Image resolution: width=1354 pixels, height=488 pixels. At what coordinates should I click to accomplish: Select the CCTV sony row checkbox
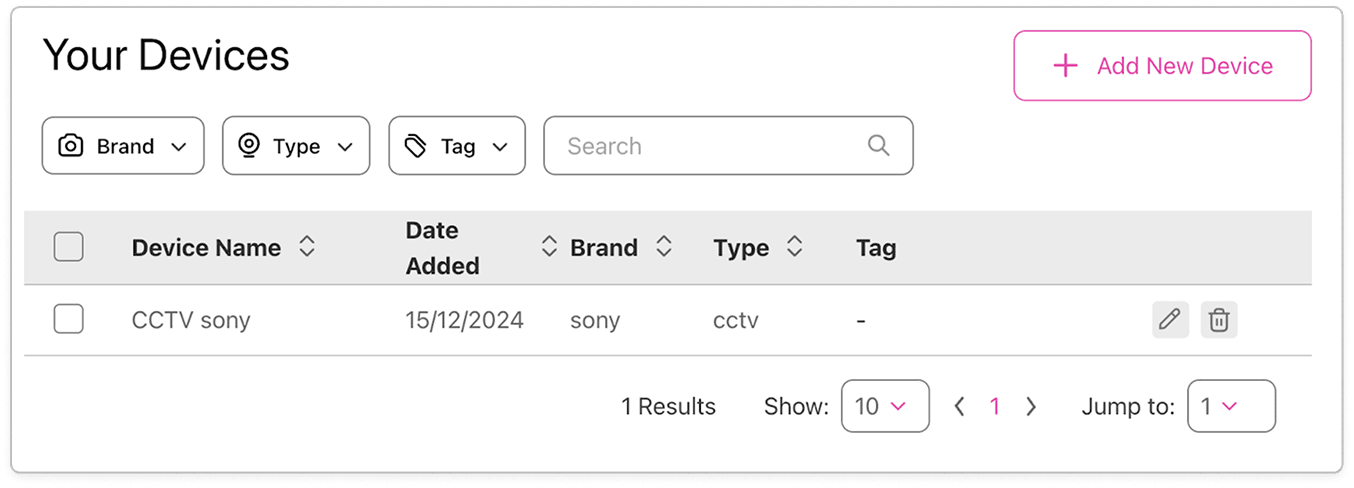pyautogui.click(x=68, y=320)
